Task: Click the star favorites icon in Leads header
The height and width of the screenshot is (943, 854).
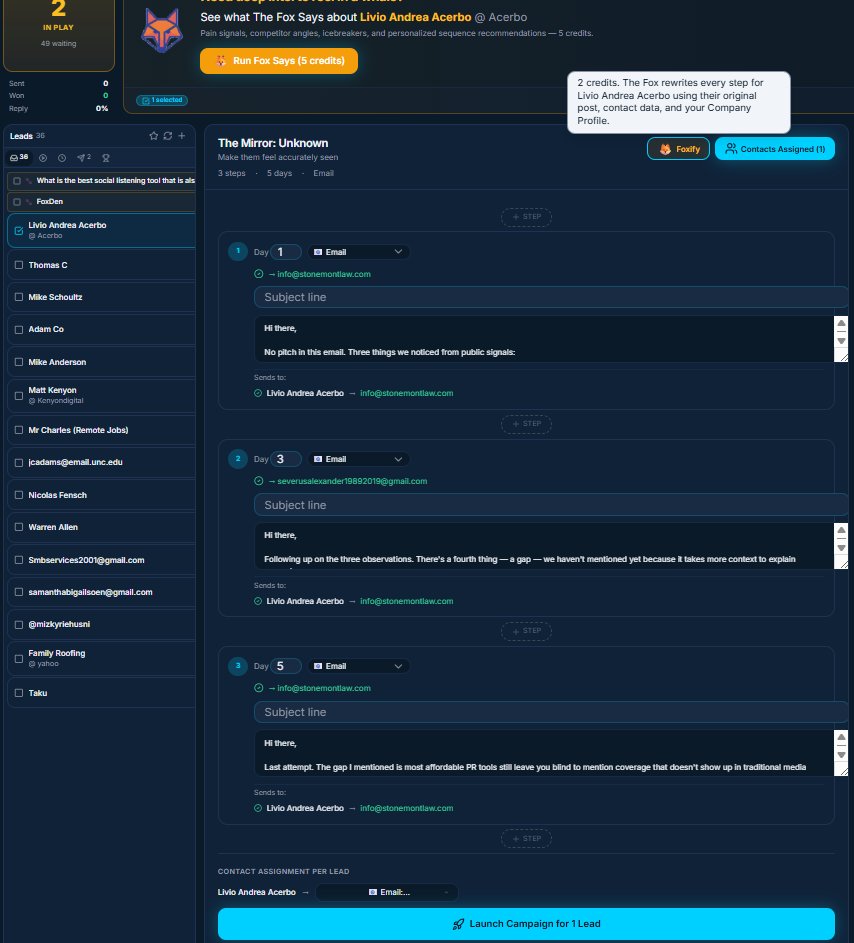Action: click(x=153, y=136)
